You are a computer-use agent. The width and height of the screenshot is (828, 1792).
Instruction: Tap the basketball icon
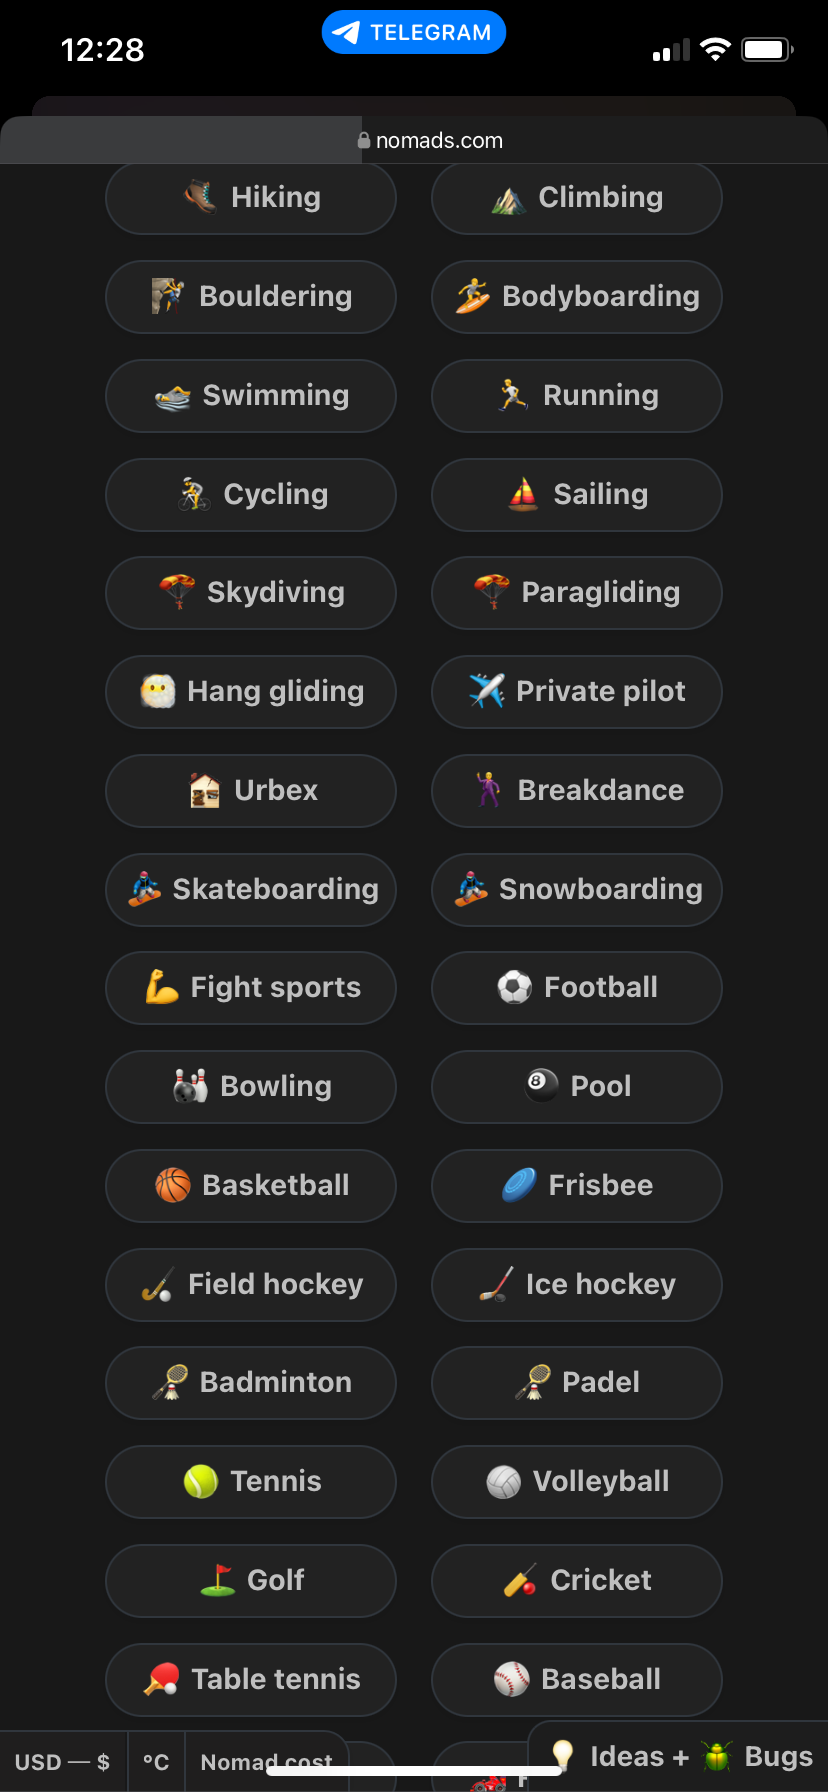pyautogui.click(x=173, y=1185)
